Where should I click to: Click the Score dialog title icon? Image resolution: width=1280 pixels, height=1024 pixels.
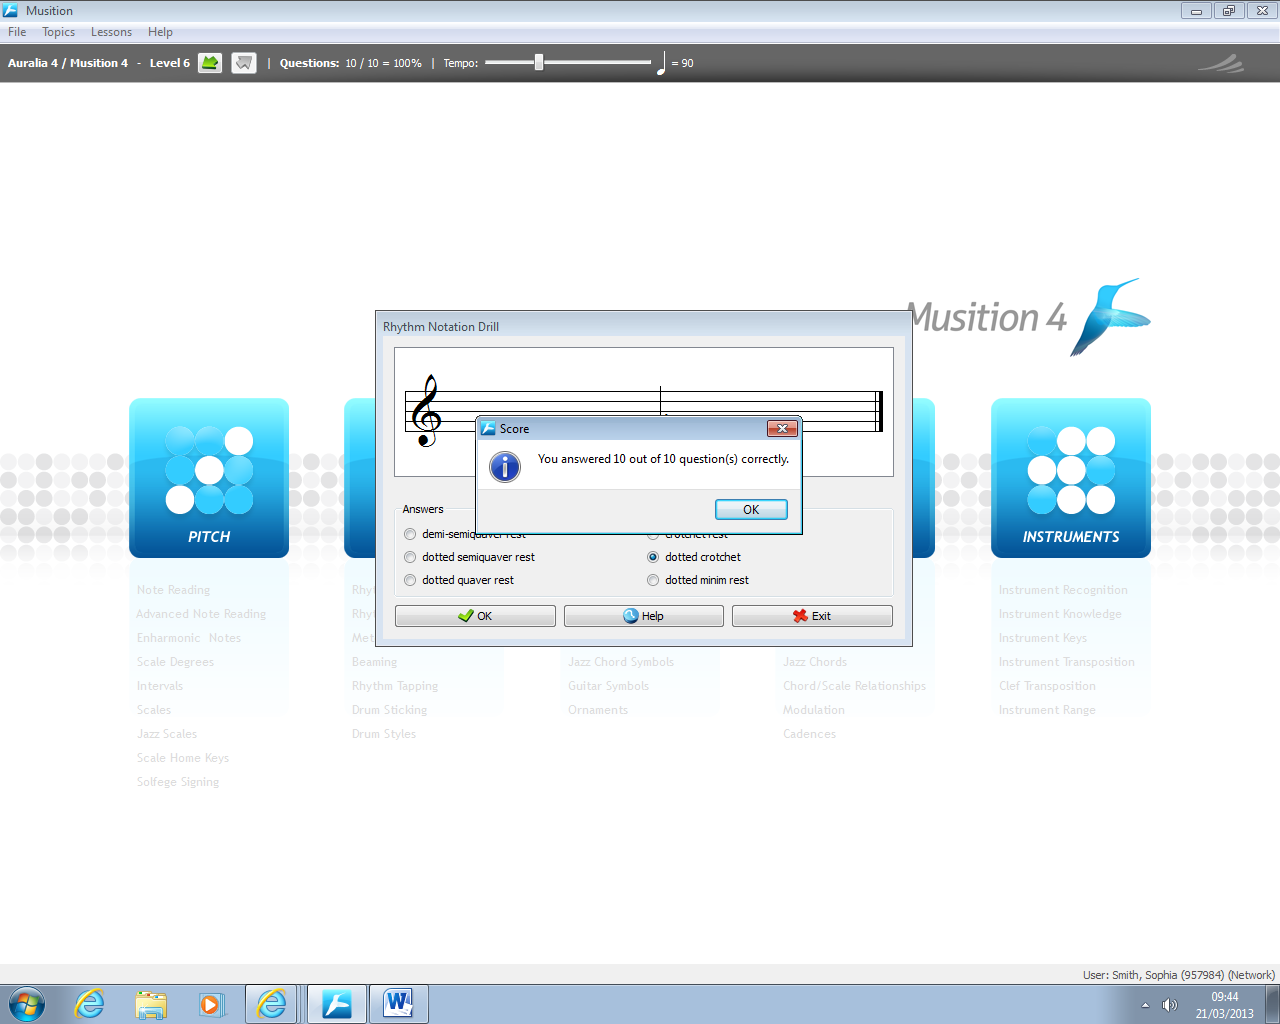(x=488, y=429)
